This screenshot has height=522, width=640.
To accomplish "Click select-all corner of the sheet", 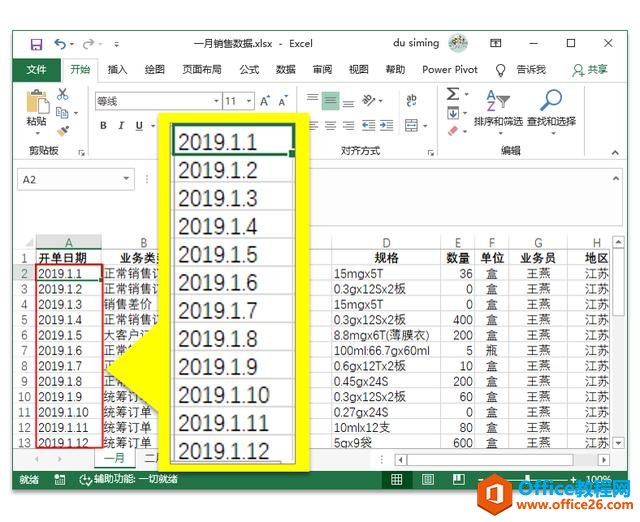I will pyautogui.click(x=29, y=243).
